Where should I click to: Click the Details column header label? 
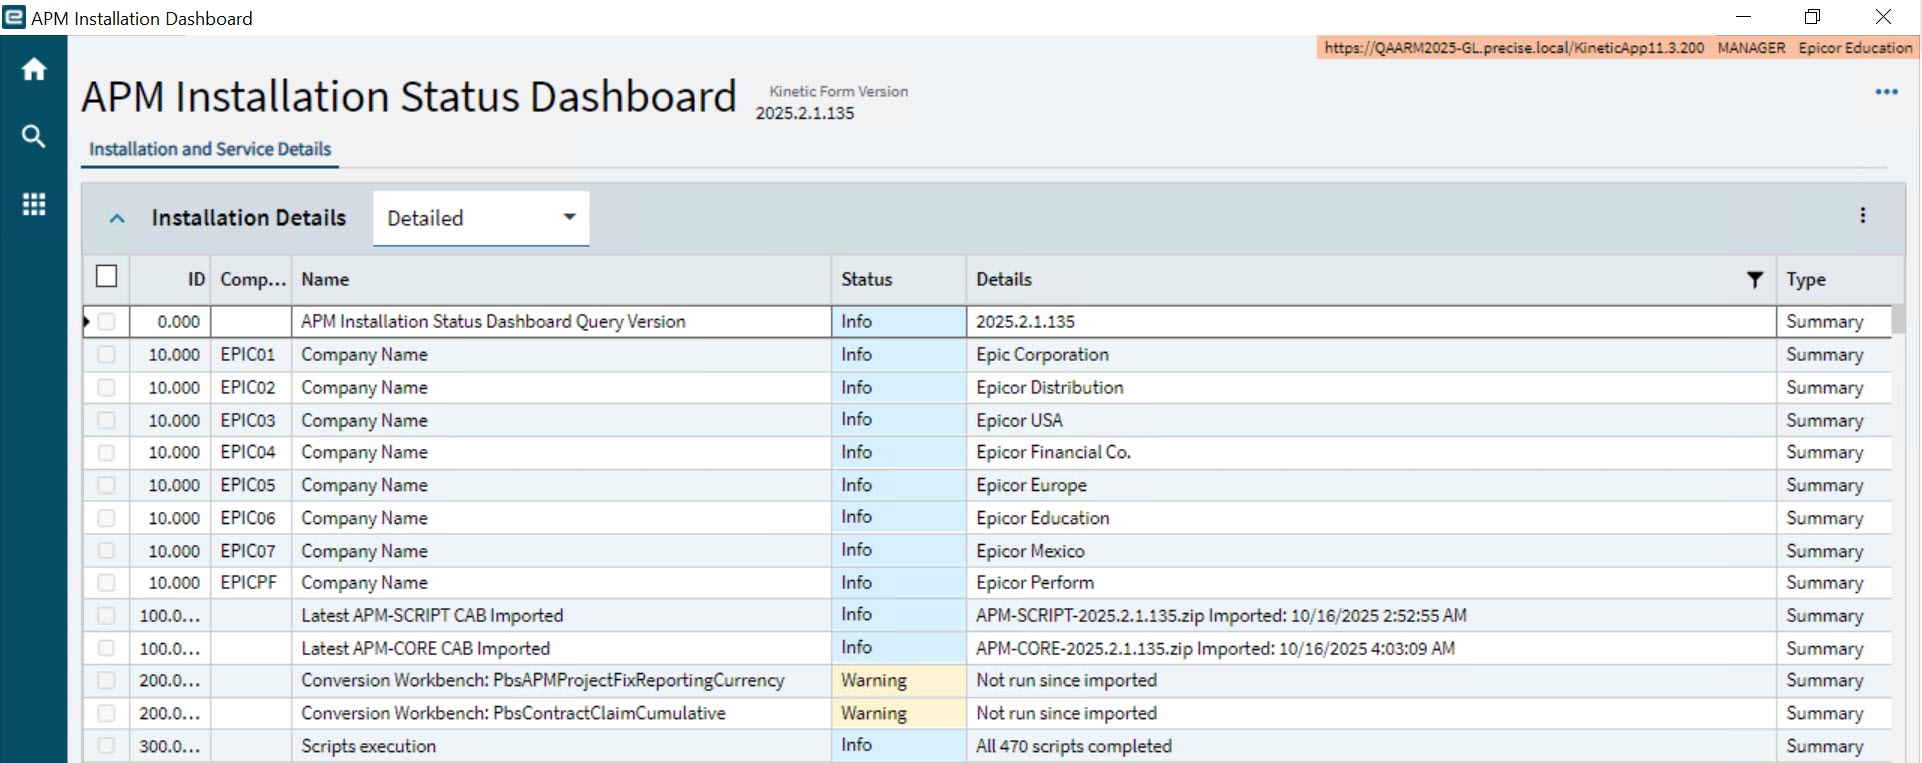point(1004,280)
